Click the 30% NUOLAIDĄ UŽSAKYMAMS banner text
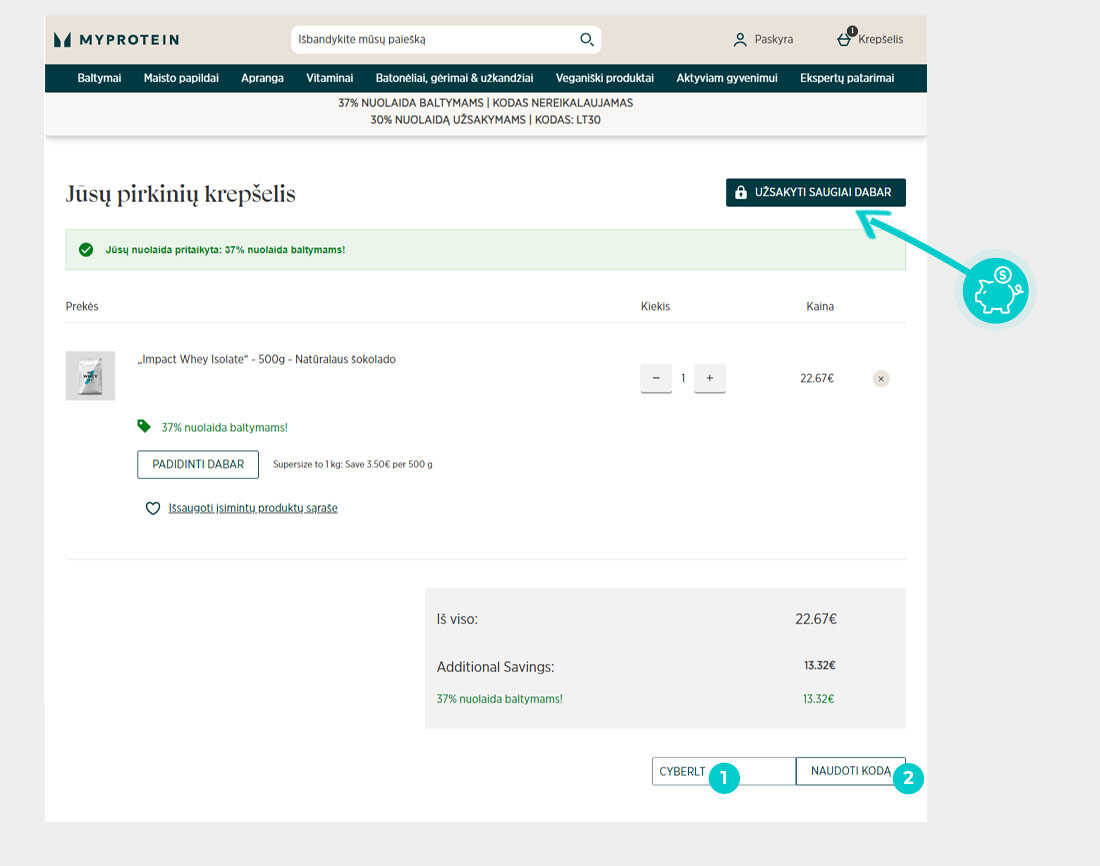 point(485,120)
